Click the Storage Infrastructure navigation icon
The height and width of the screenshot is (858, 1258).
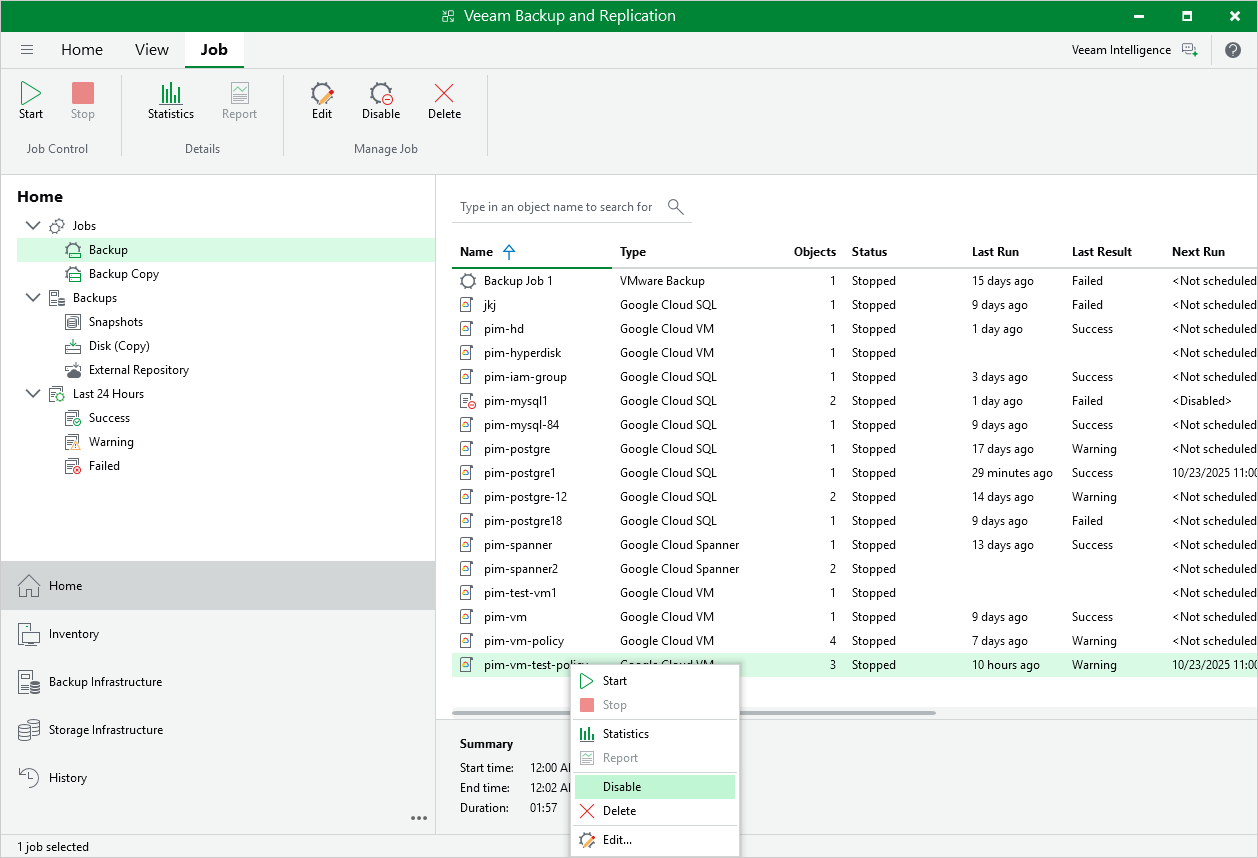pyautogui.click(x=29, y=730)
